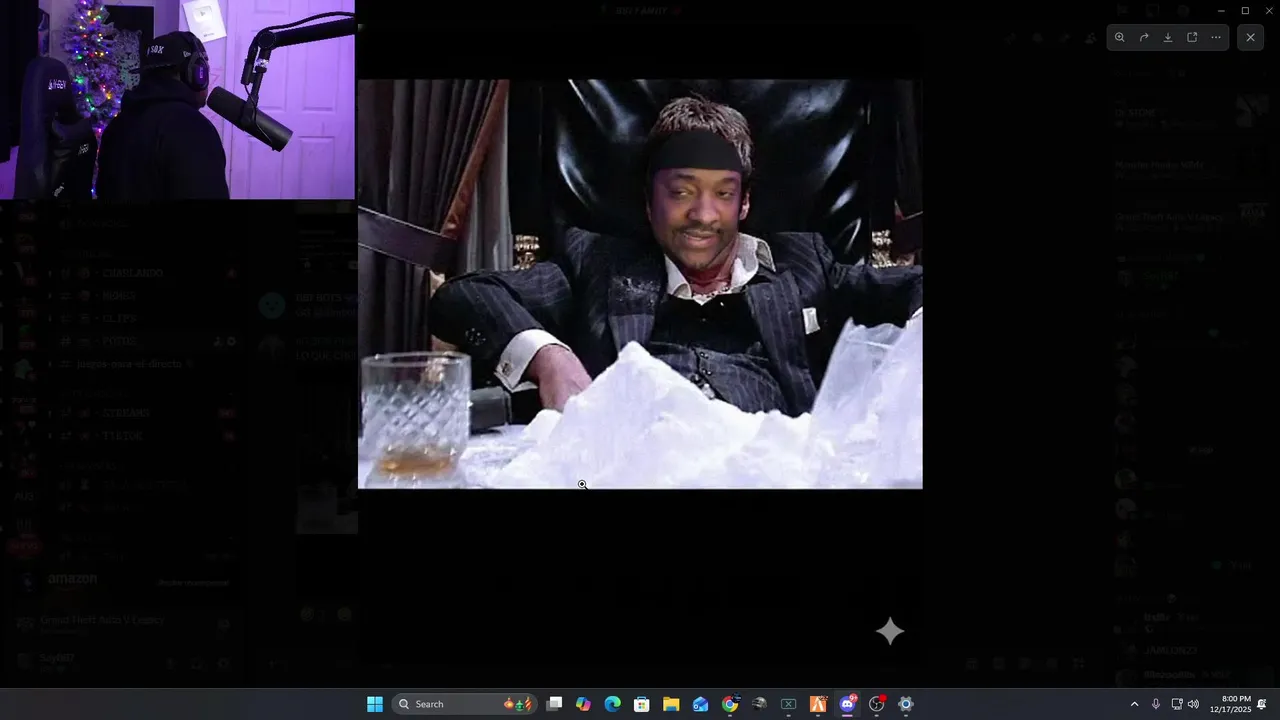Maximize or restore the Discord window
Screen dimensions: 1280x720
coord(1245,10)
